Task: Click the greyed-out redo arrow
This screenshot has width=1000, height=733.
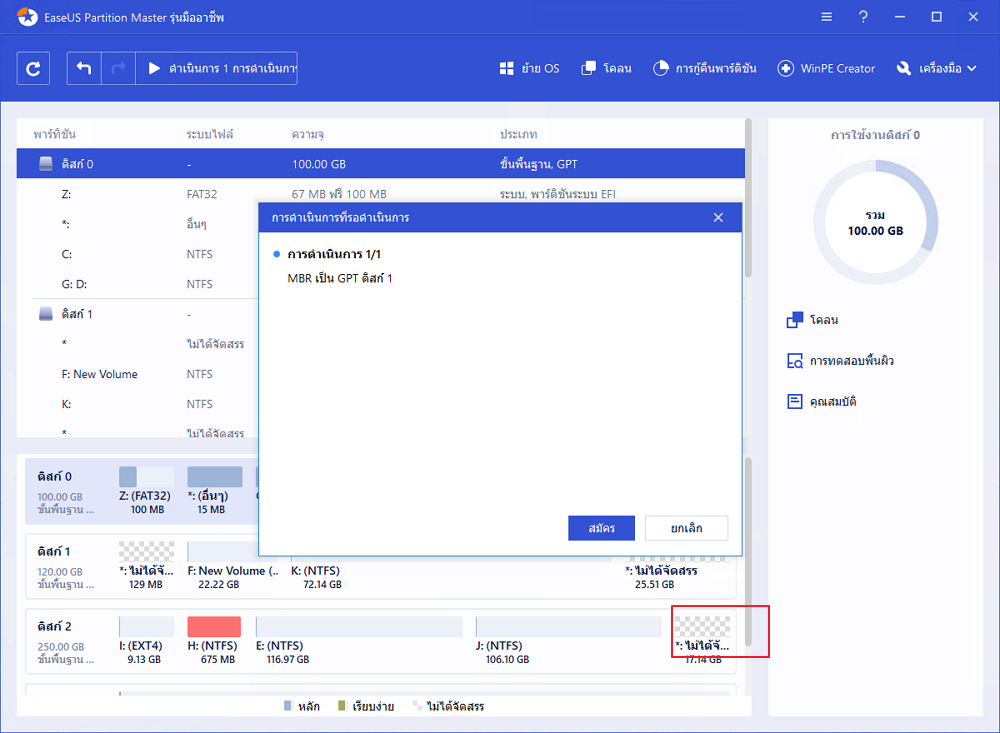Action: 118,68
